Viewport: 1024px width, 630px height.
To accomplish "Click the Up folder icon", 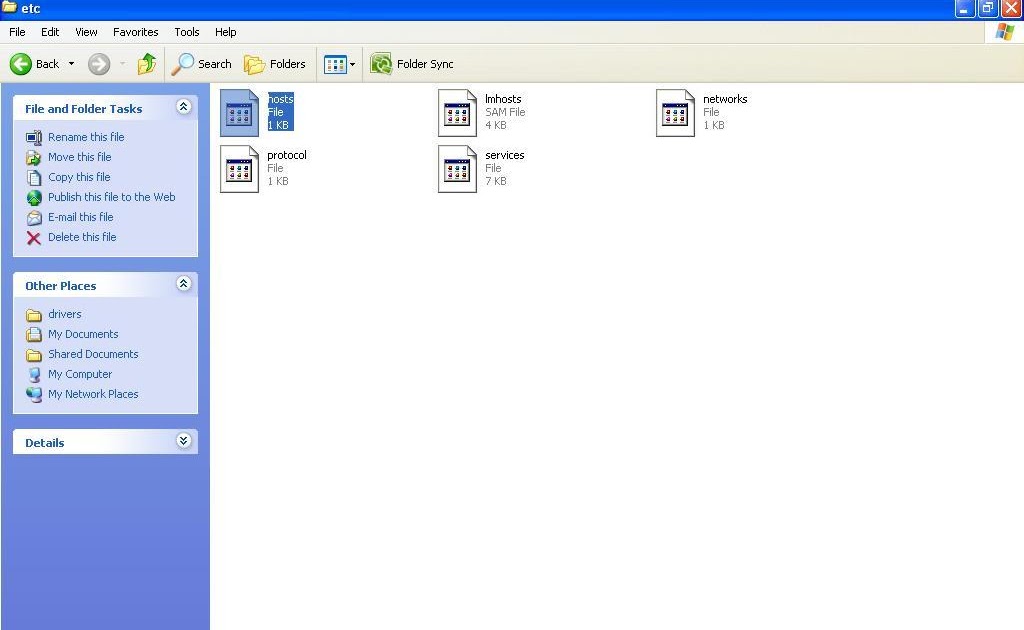I will tap(146, 64).
